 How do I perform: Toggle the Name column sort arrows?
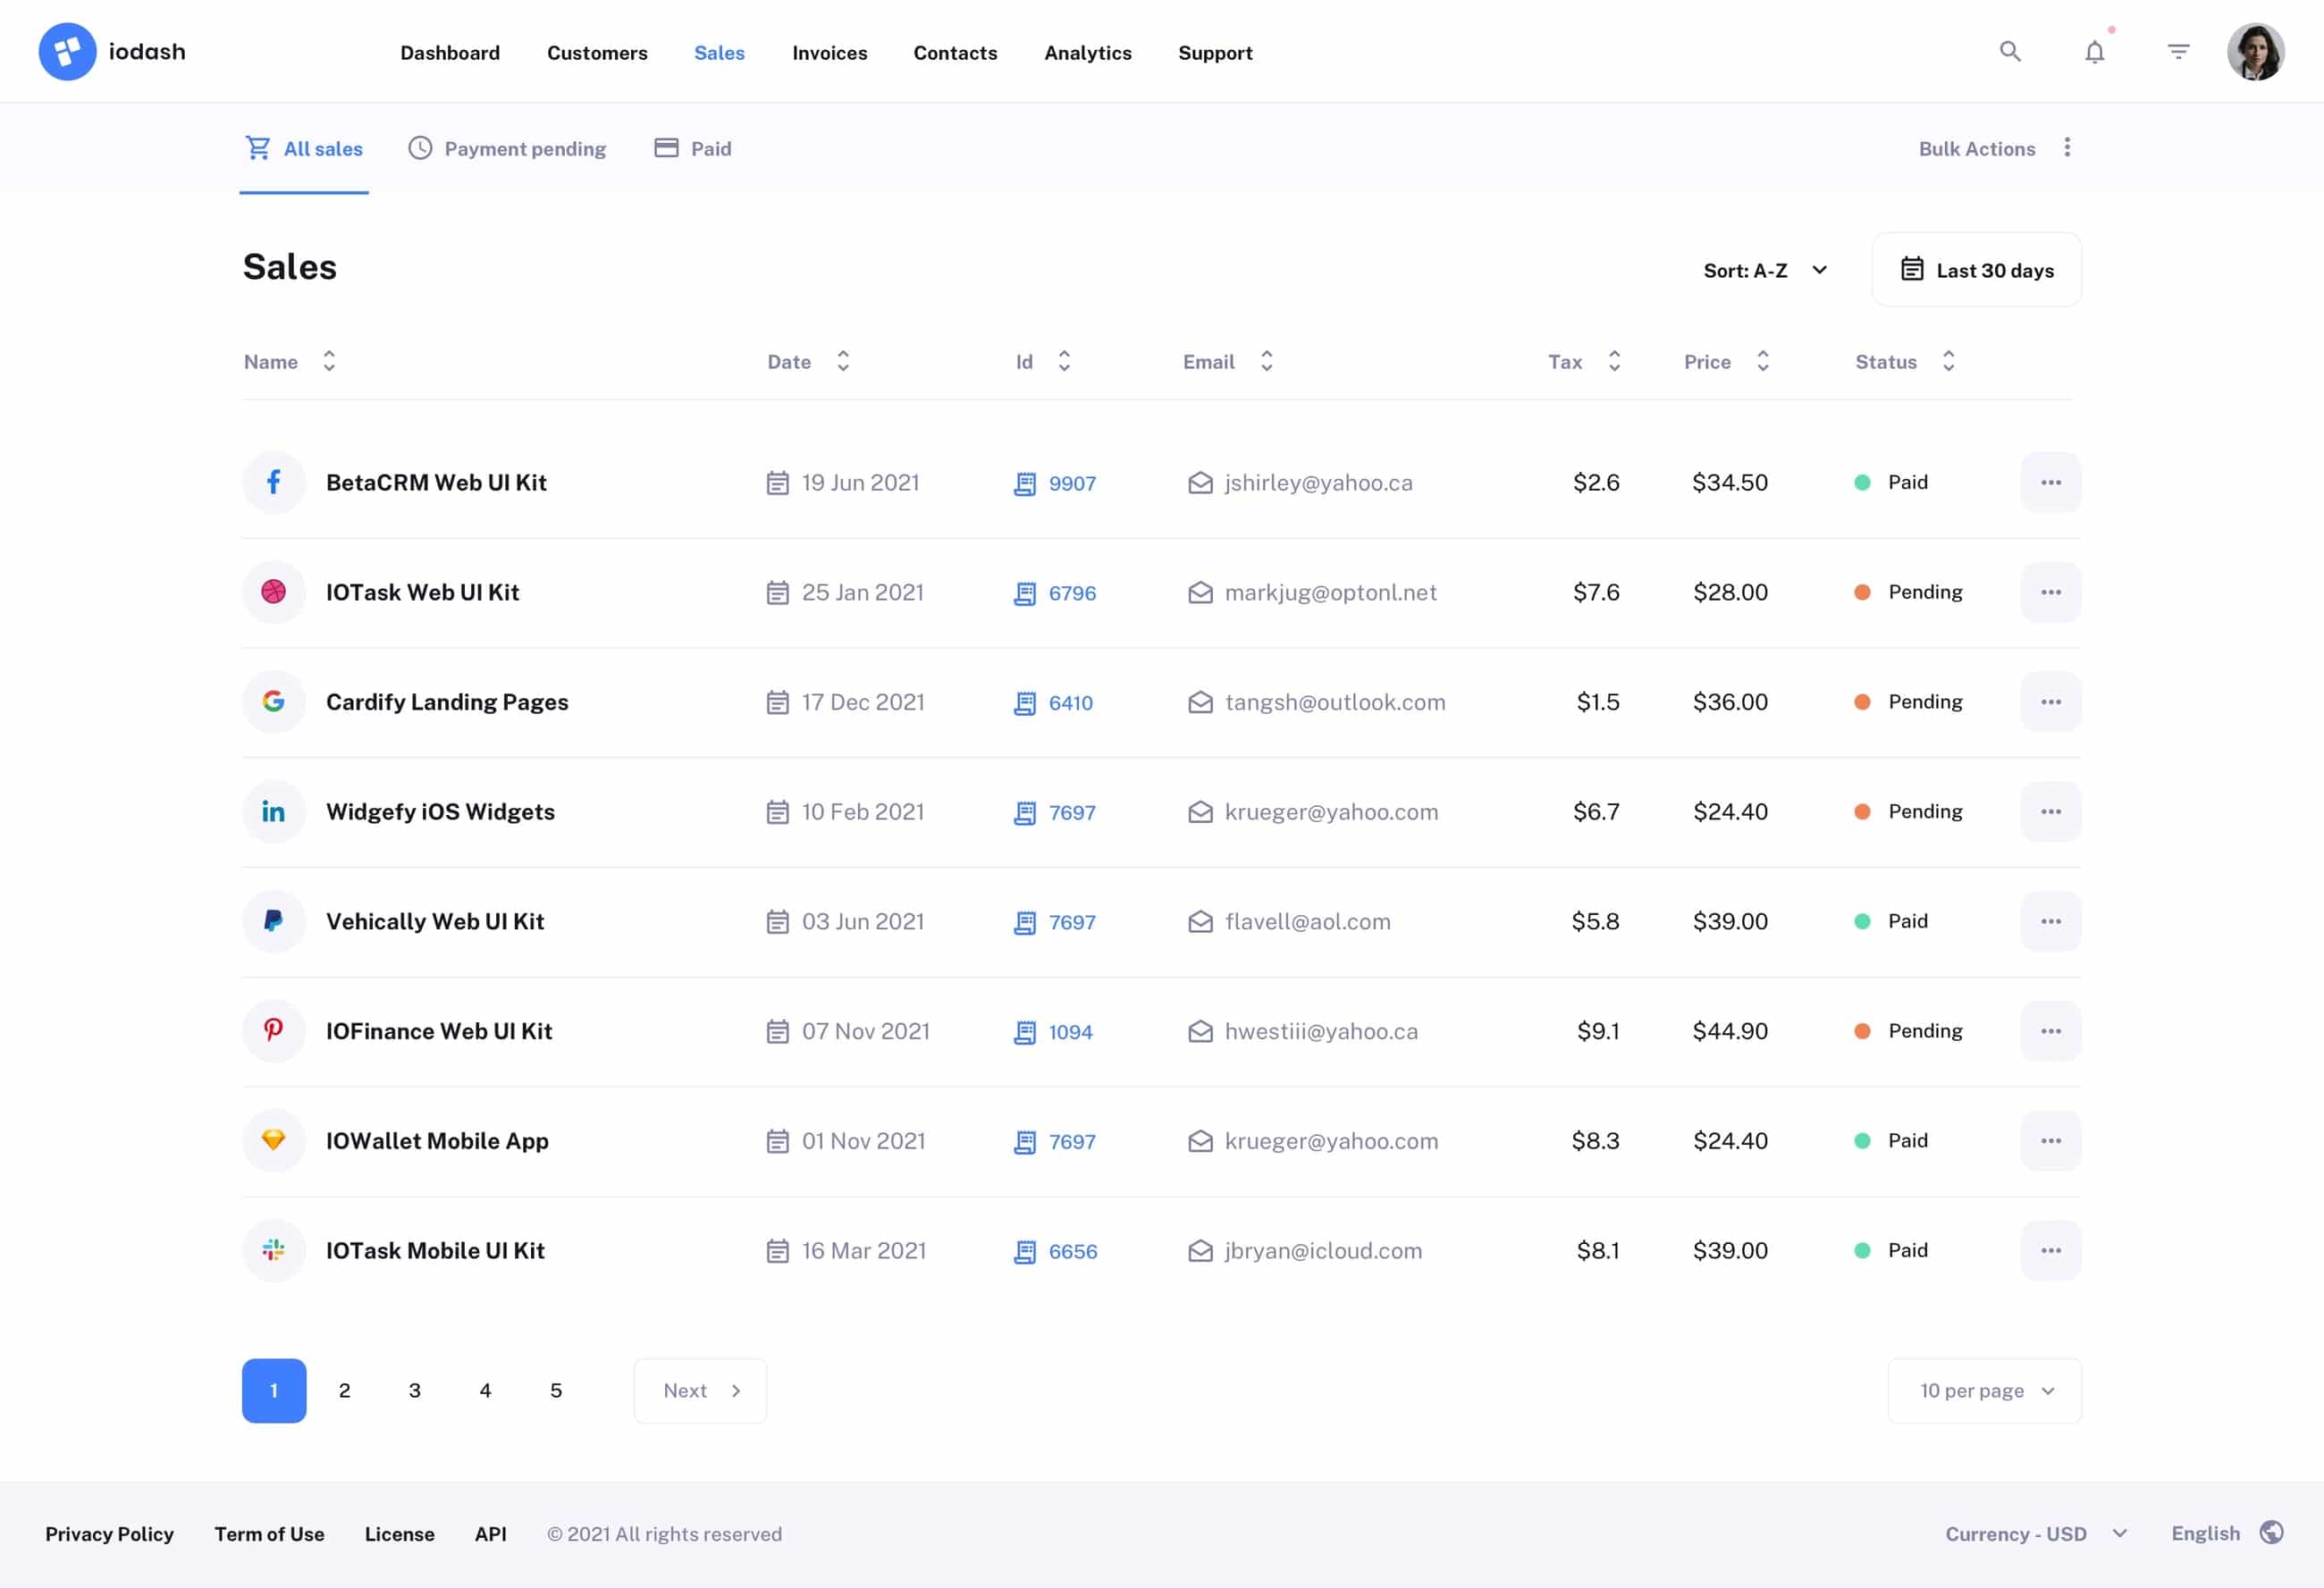coord(329,361)
